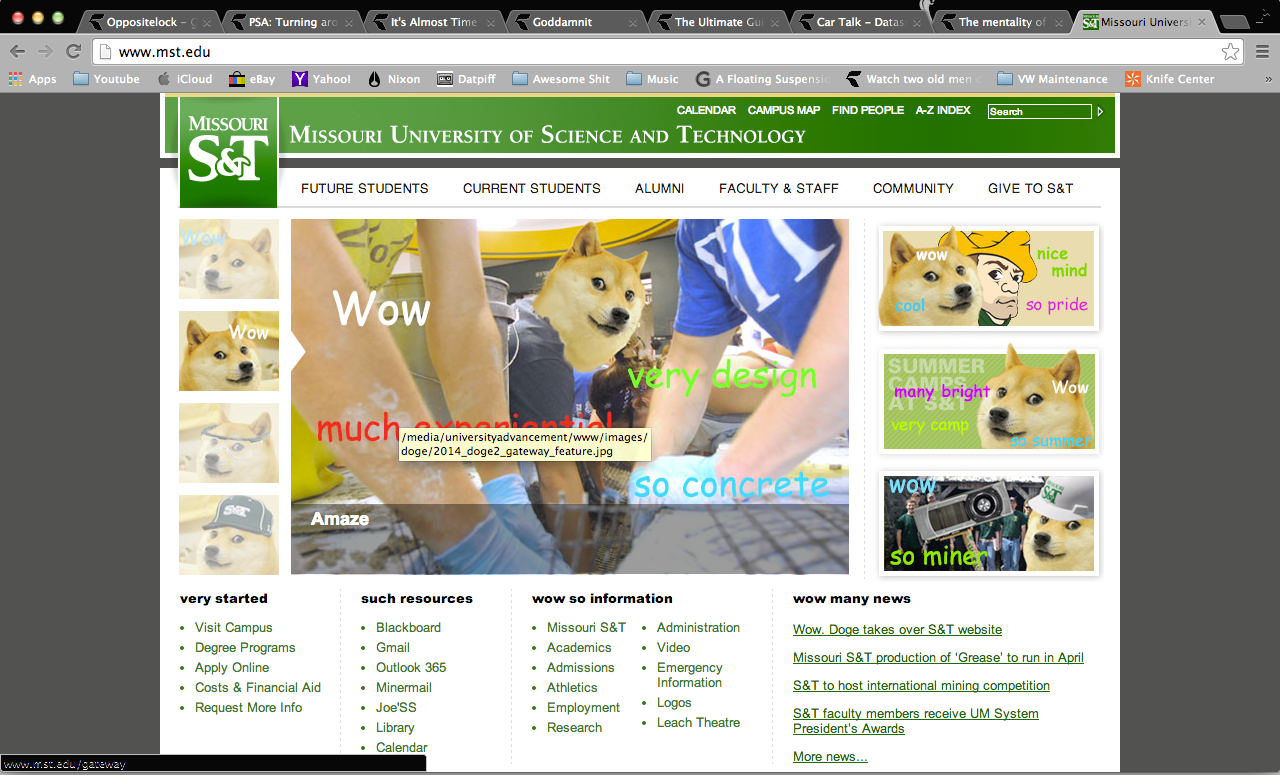Open the Degree Programs link
1280x775 pixels.
coord(245,648)
